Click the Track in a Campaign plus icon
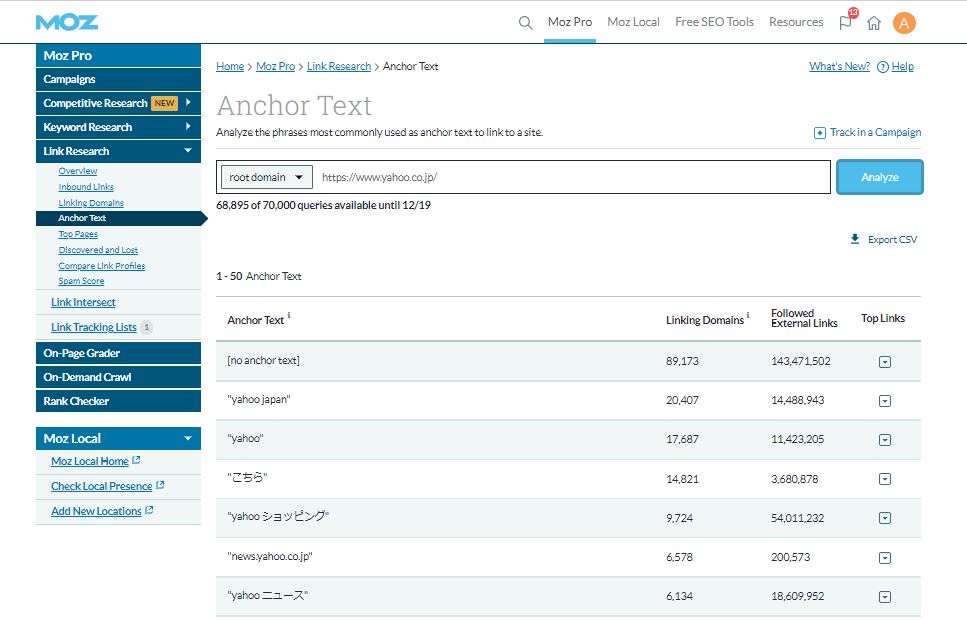The width and height of the screenshot is (967, 620). [820, 133]
